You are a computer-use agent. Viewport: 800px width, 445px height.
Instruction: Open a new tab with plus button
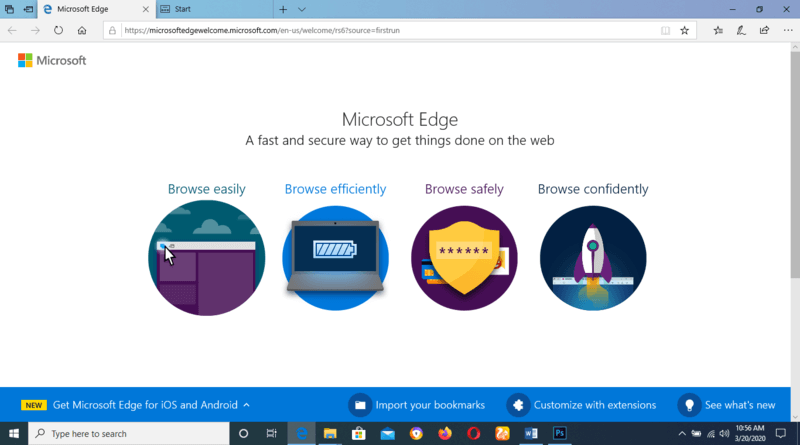tap(284, 9)
